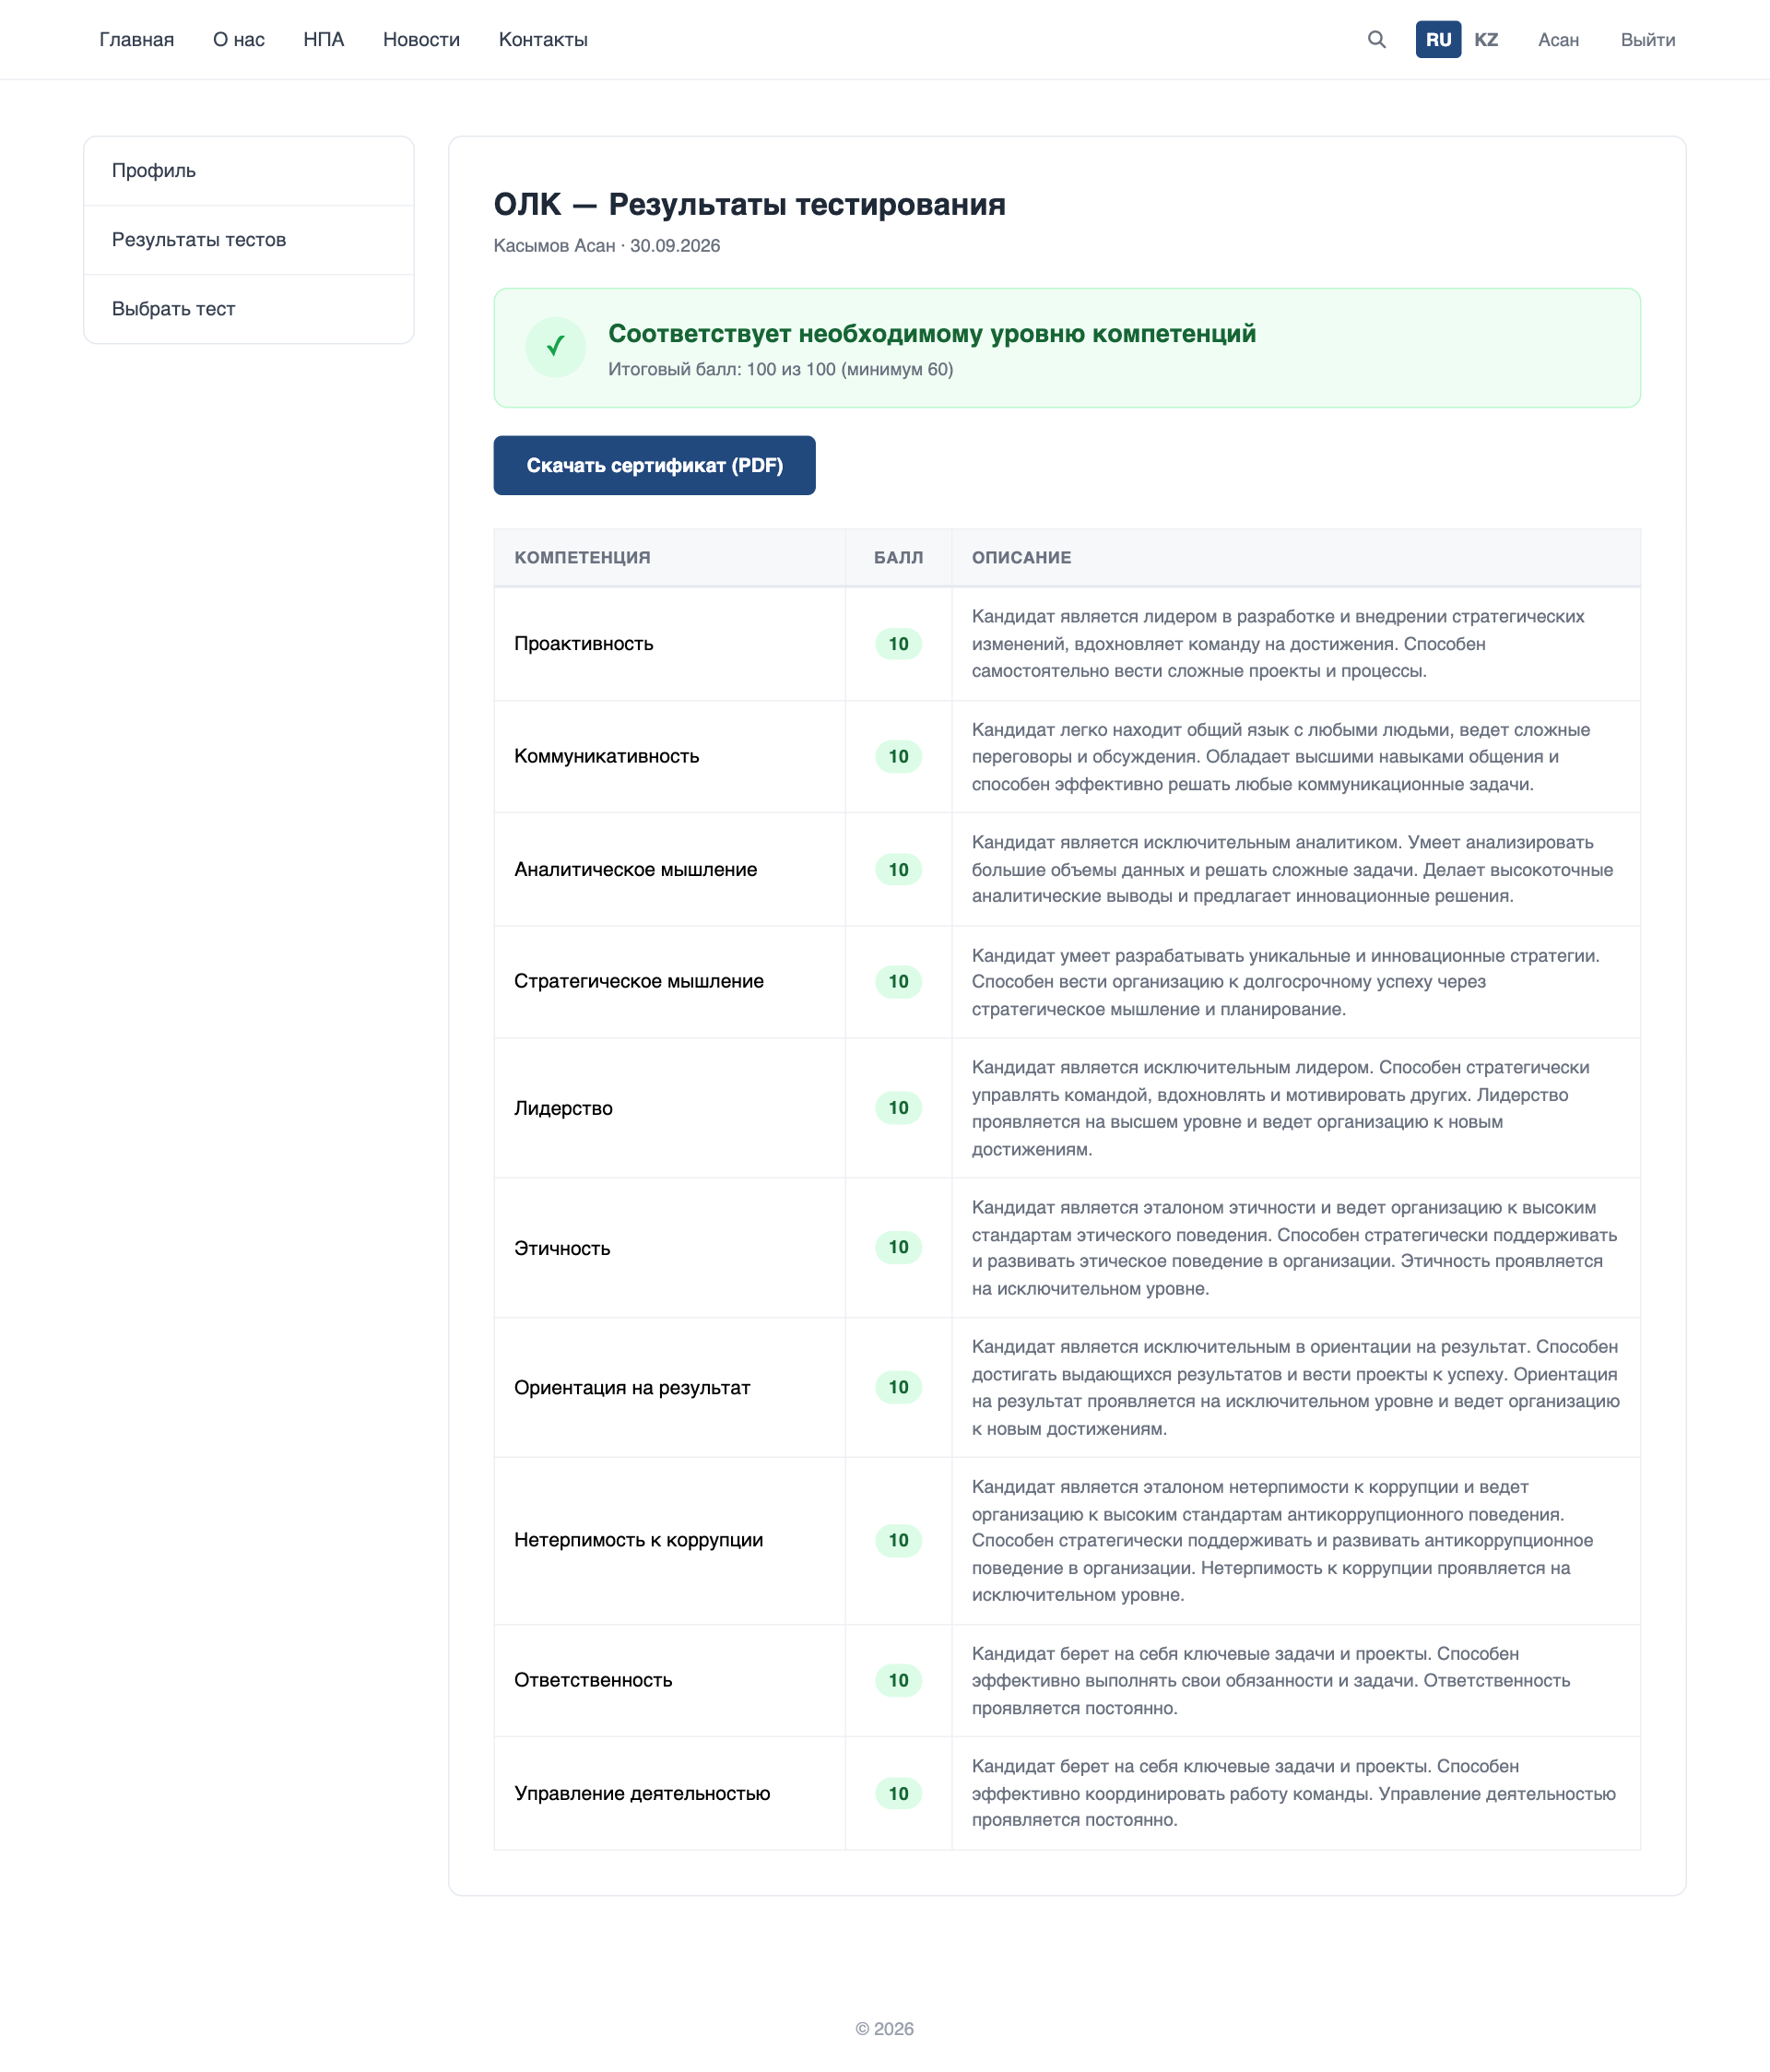Select the Проактивность competency cell
Image resolution: width=1770 pixels, height=2072 pixels.
coord(670,644)
